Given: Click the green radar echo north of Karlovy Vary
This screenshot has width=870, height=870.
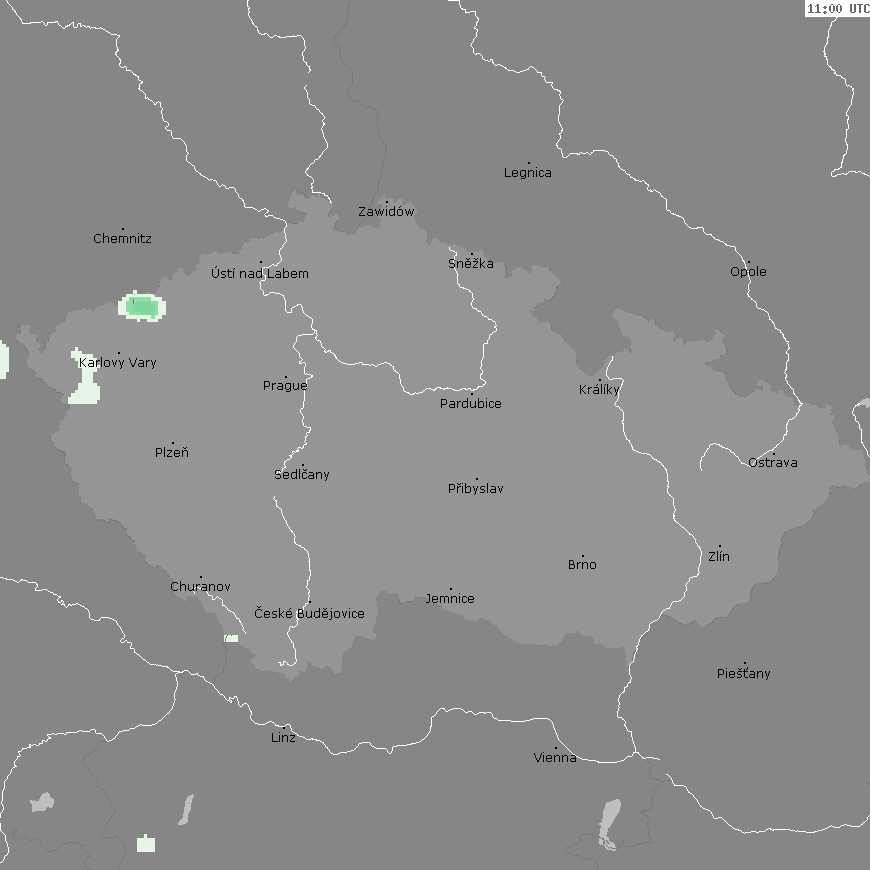Looking at the screenshot, I should point(141,307).
